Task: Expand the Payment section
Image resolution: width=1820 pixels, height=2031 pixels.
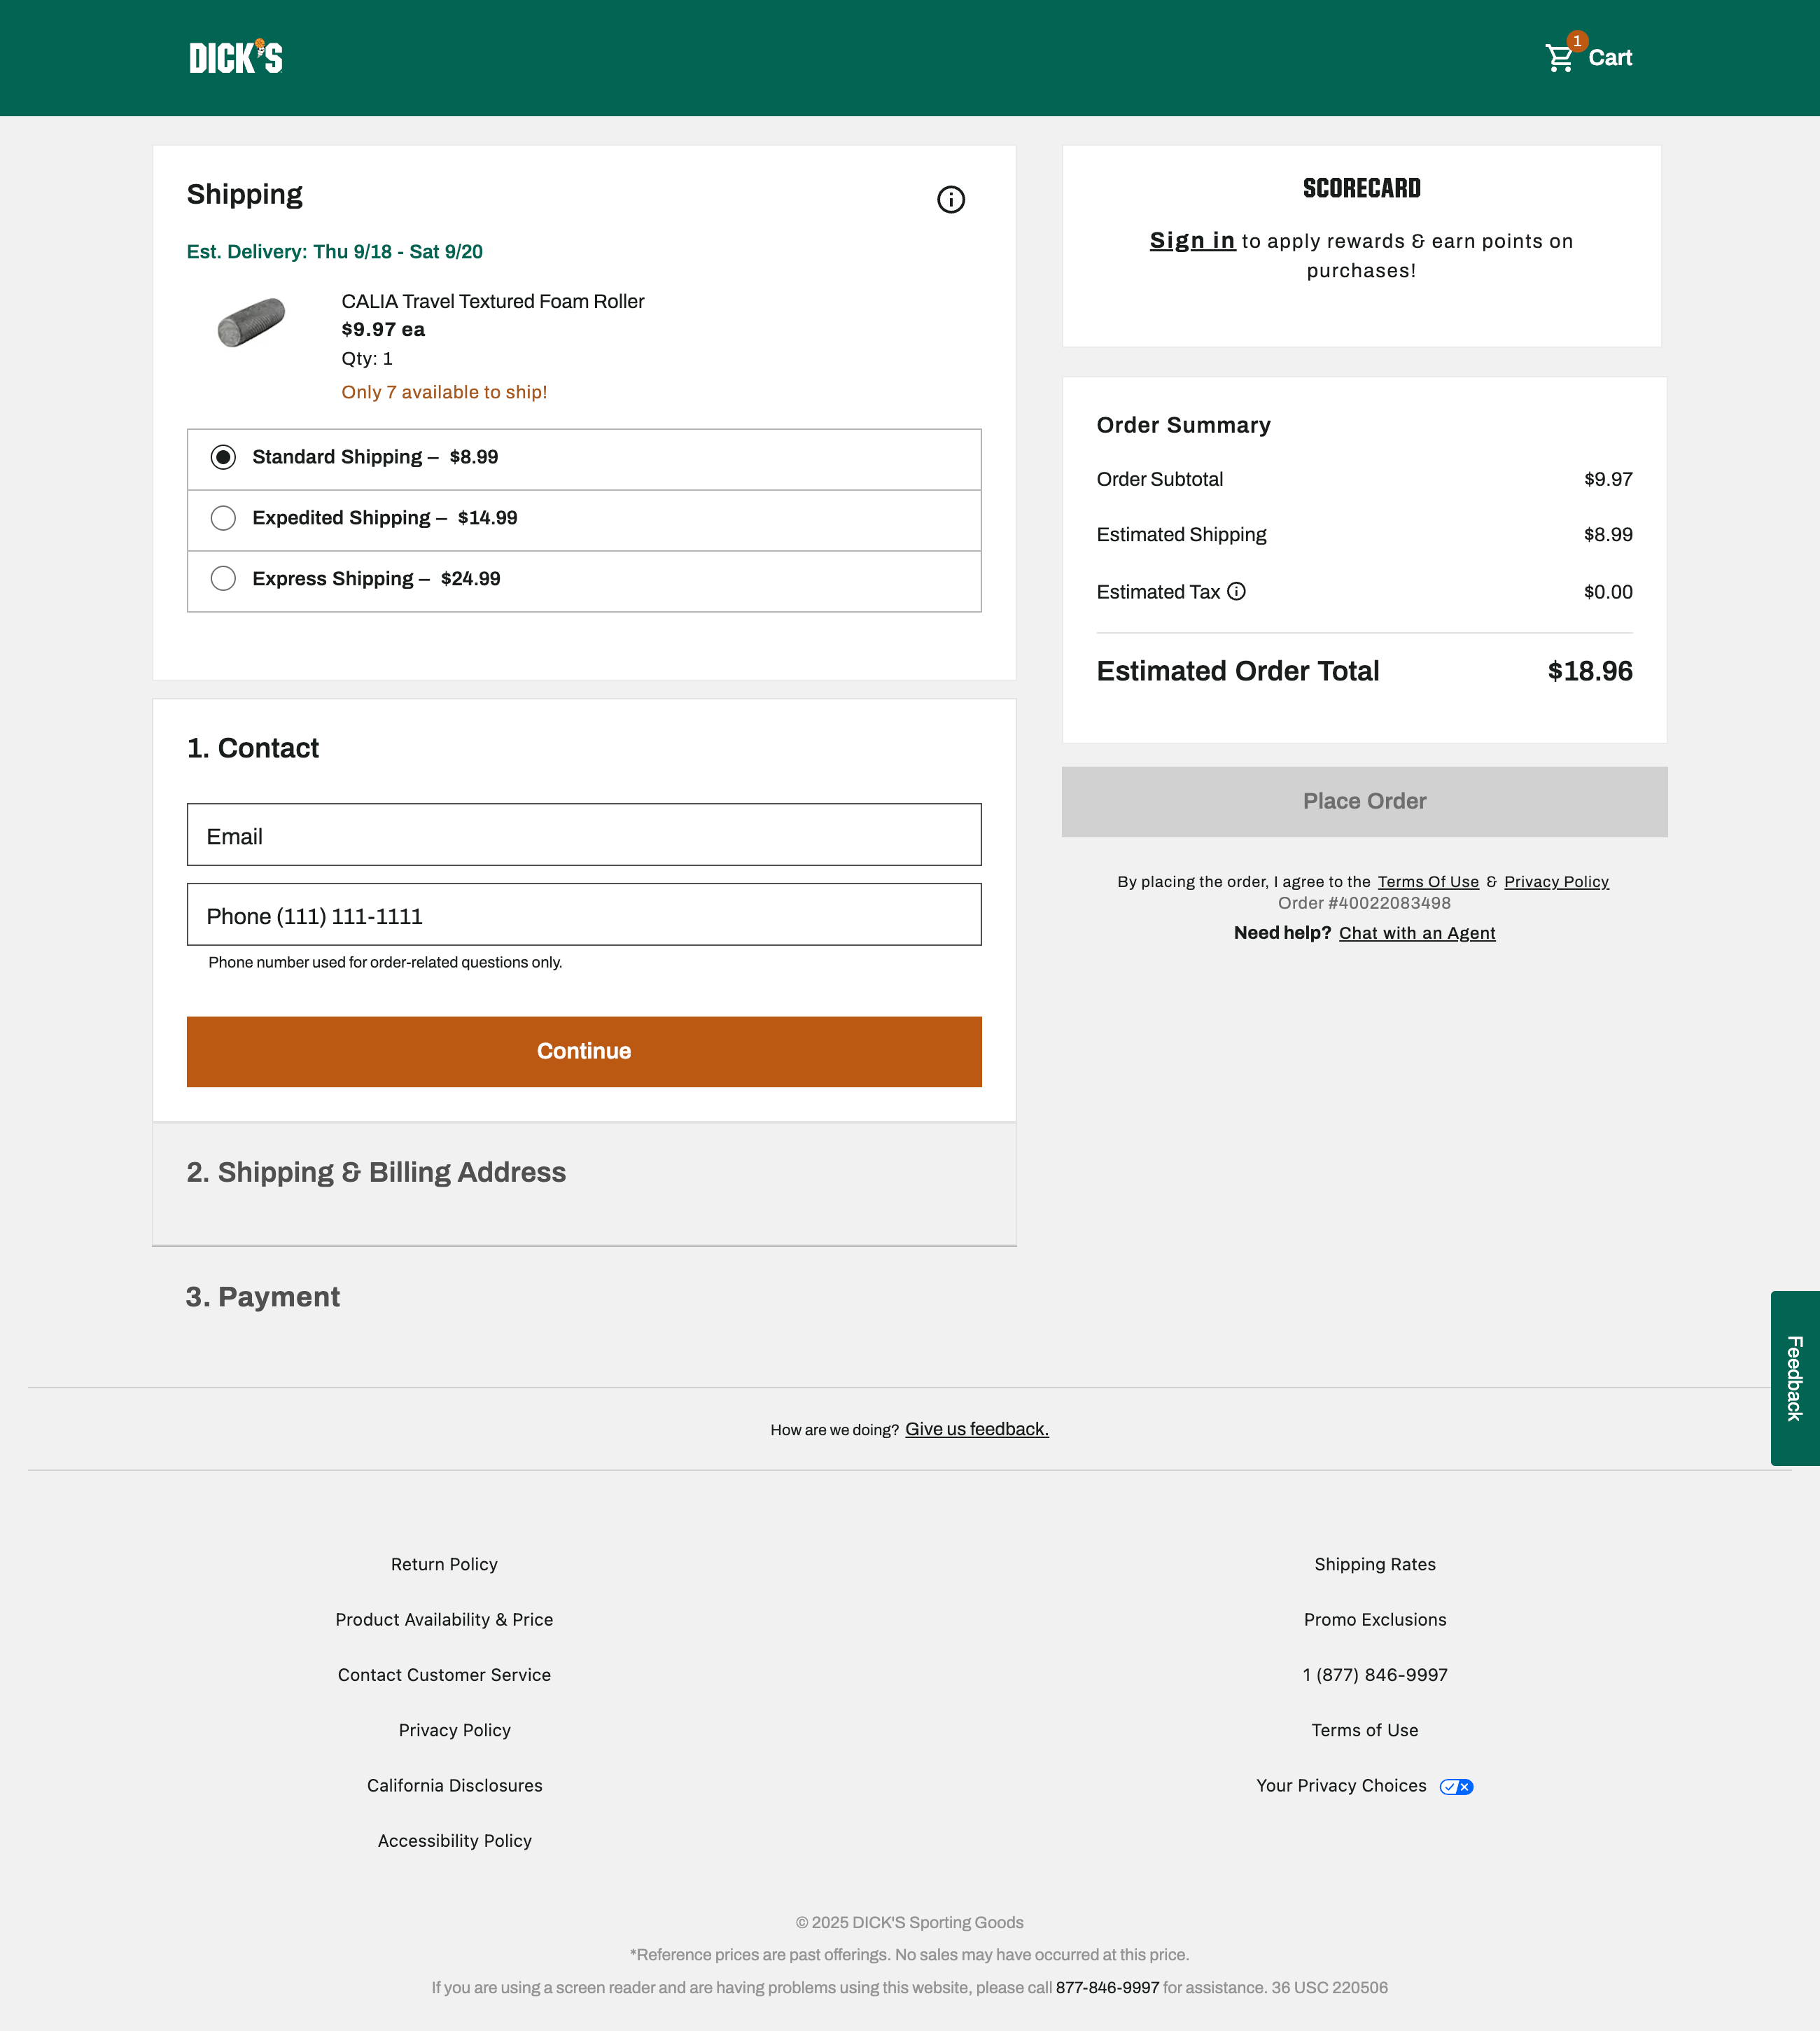Action: (x=262, y=1297)
